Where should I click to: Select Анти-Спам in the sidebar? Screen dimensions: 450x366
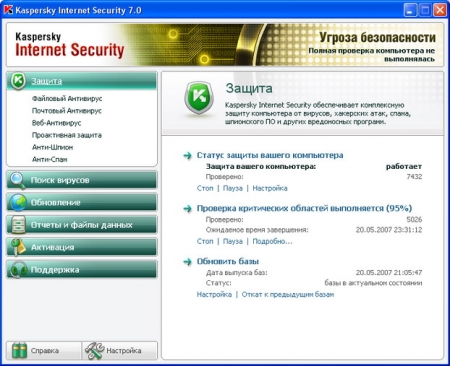click(x=49, y=159)
